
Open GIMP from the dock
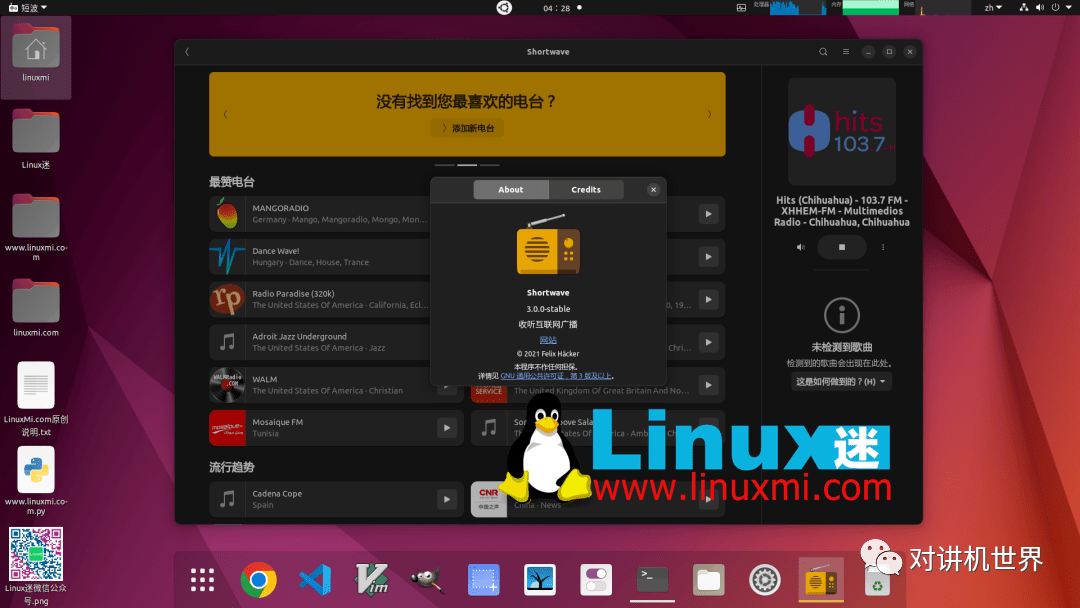coord(428,580)
